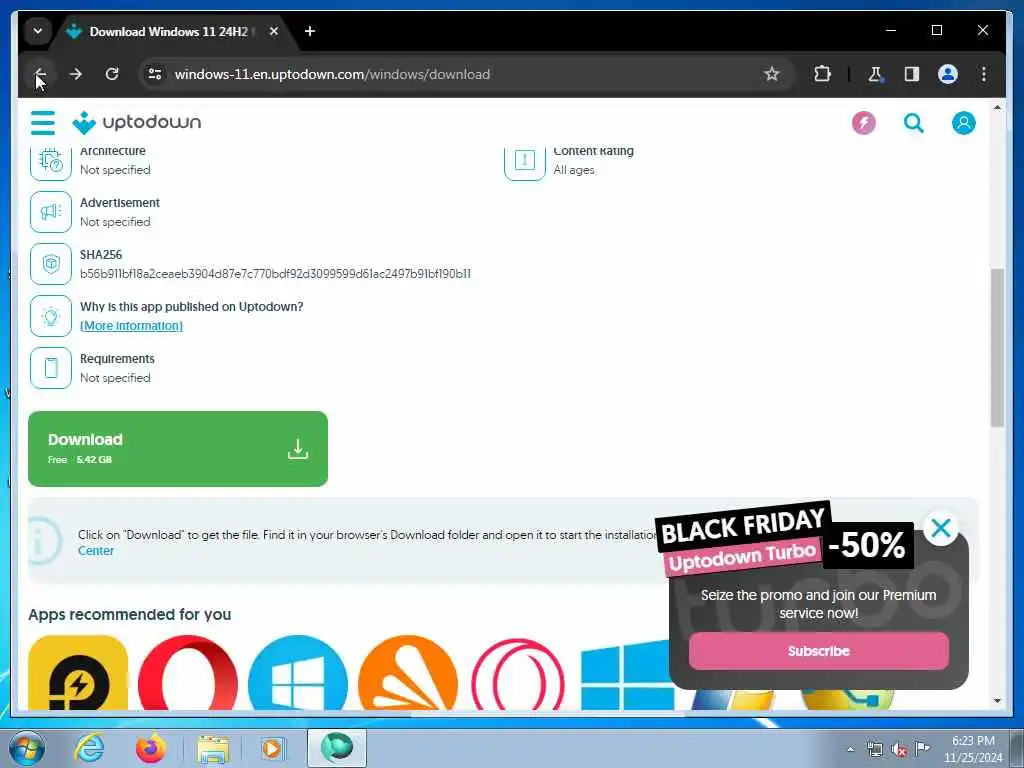Open the Uptodown user account icon

tap(963, 123)
